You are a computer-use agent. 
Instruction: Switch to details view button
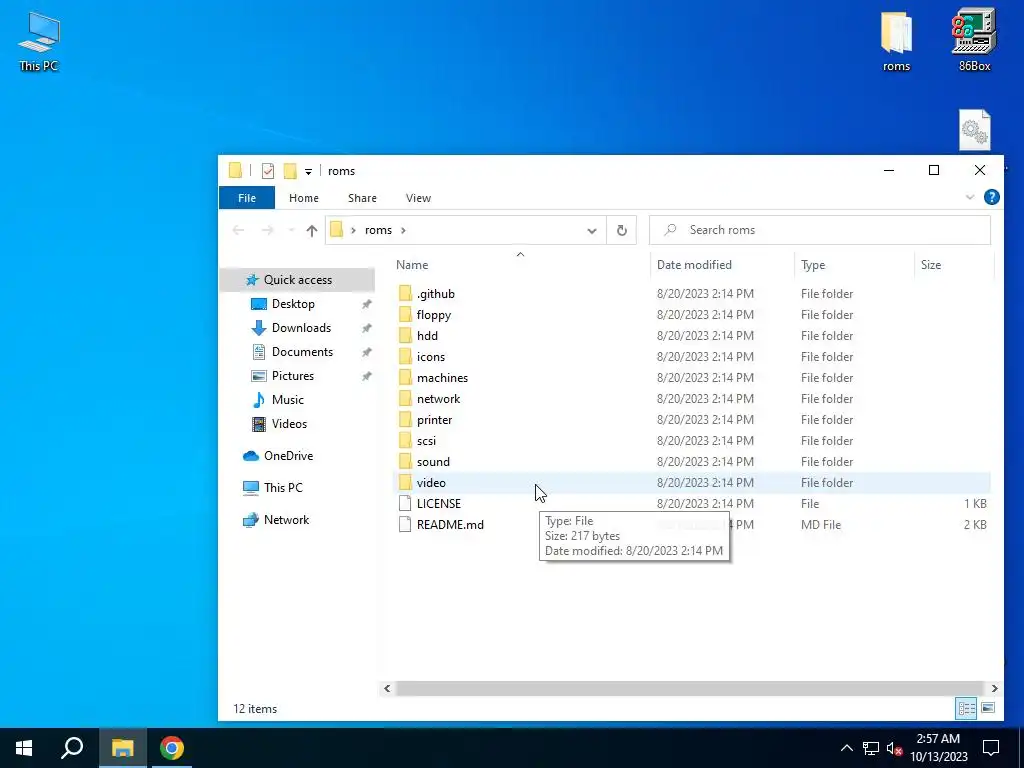(x=967, y=708)
